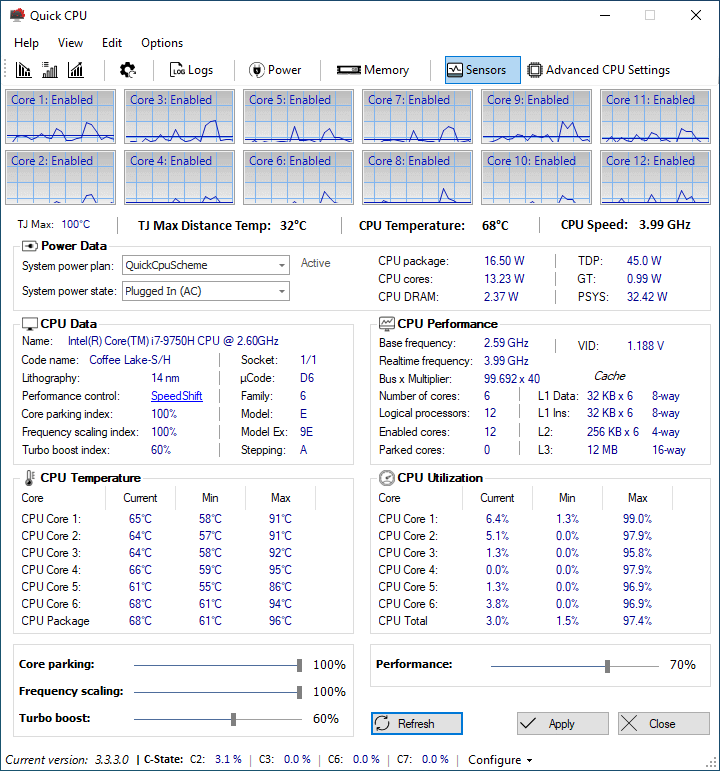Click the Bus x Multiplier 99.692 x 40 value
Screen dimensions: 720x771
[512, 379]
